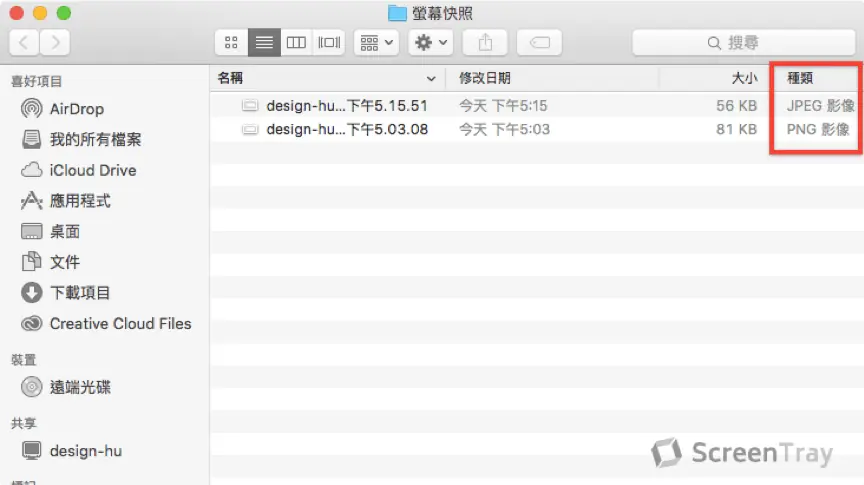Screen dimensions: 864x485
Task: Click the 應用程式 applications icon
Action: point(31,200)
